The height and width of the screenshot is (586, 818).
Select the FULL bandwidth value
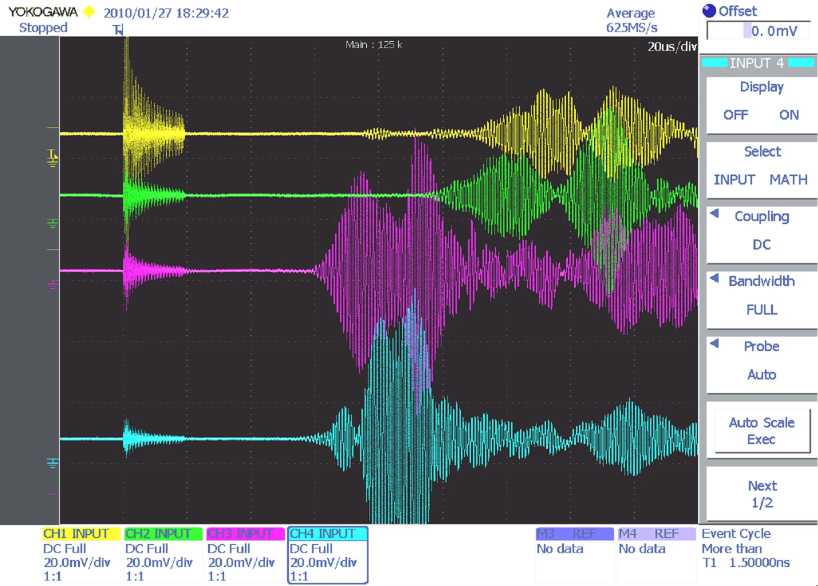tap(762, 309)
